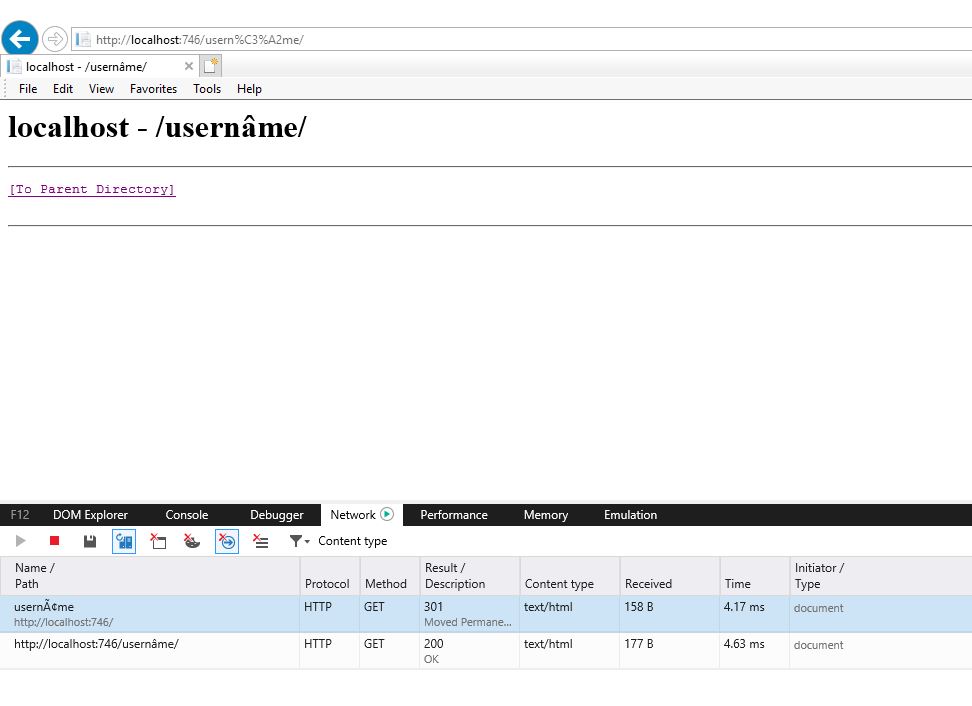The image size is (972, 706).
Task: Sort by the Time column header
Action: [x=754, y=576]
